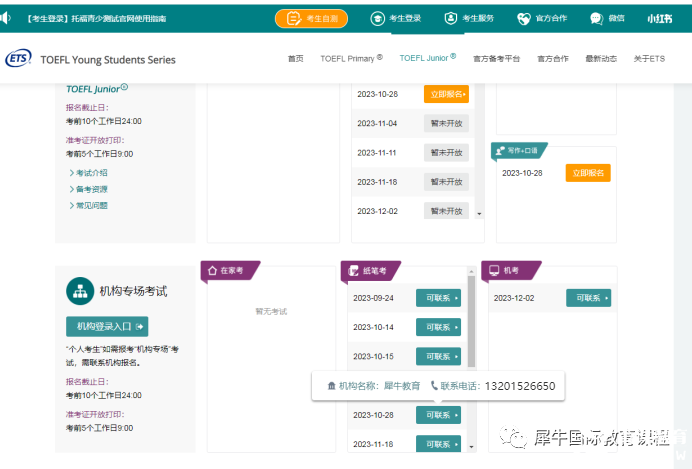Click the 写作+口语 tab icon
Image resolution: width=692 pixels, height=469 pixels.
pyautogui.click(x=500, y=151)
